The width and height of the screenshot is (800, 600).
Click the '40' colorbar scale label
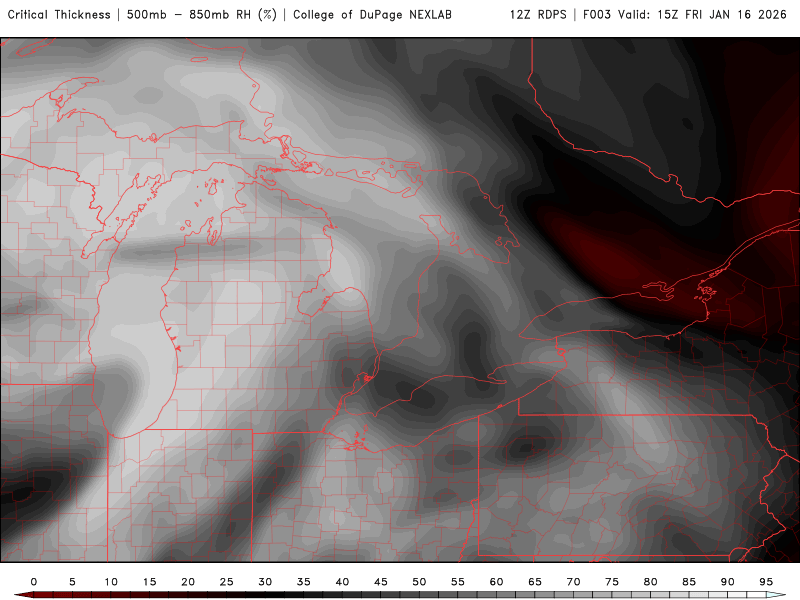point(342,582)
